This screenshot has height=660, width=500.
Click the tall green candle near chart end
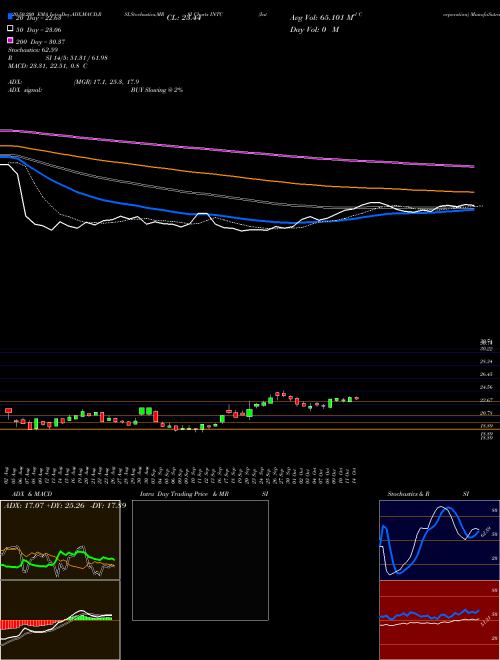click(330, 403)
